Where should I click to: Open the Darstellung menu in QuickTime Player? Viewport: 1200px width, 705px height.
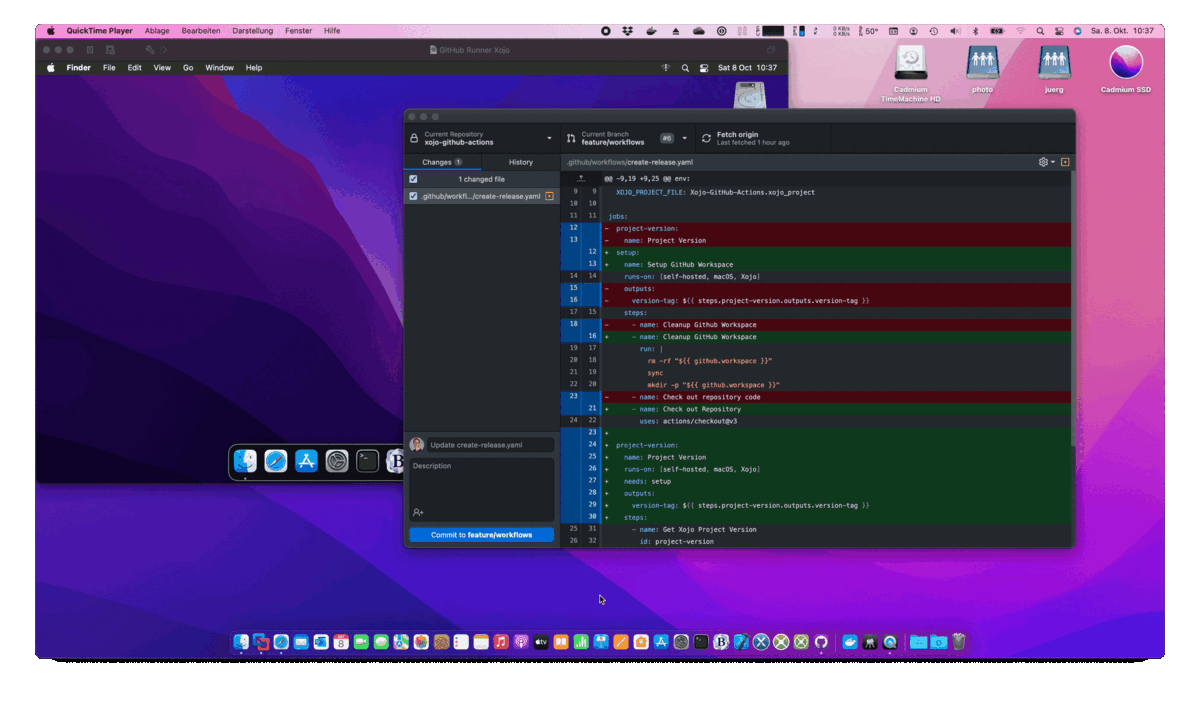(x=252, y=31)
